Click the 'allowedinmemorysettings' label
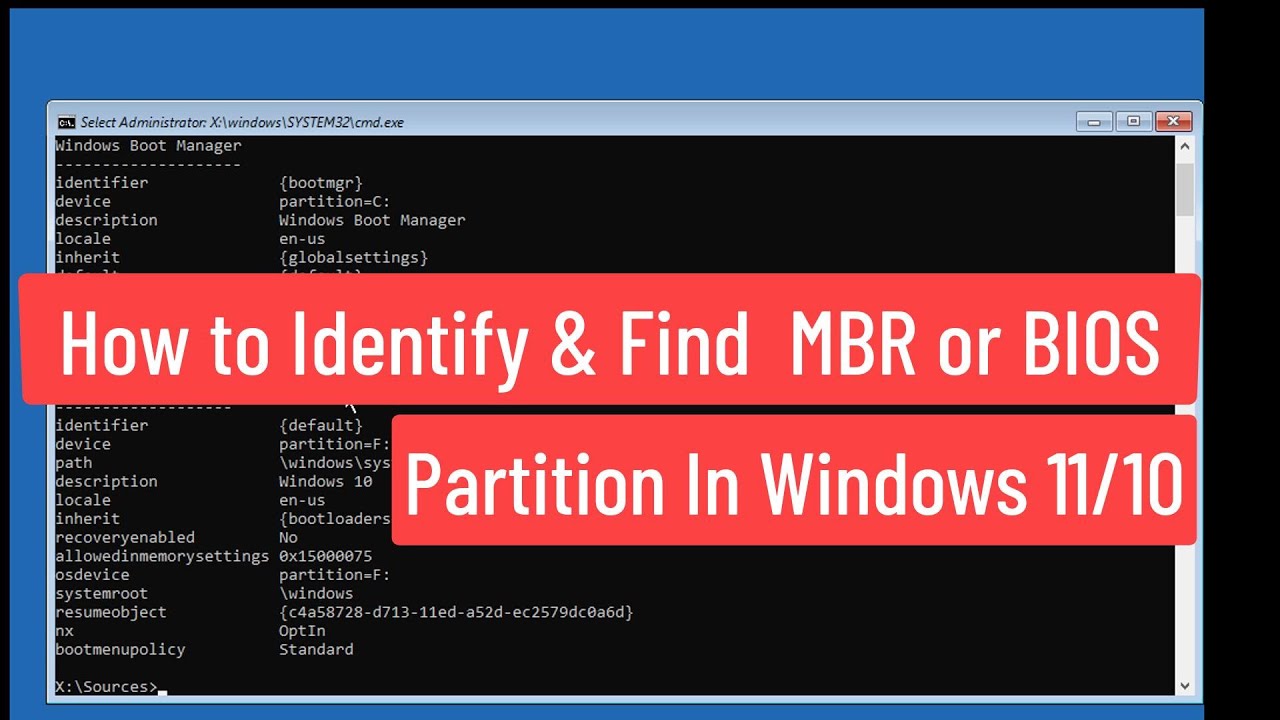 coord(162,556)
